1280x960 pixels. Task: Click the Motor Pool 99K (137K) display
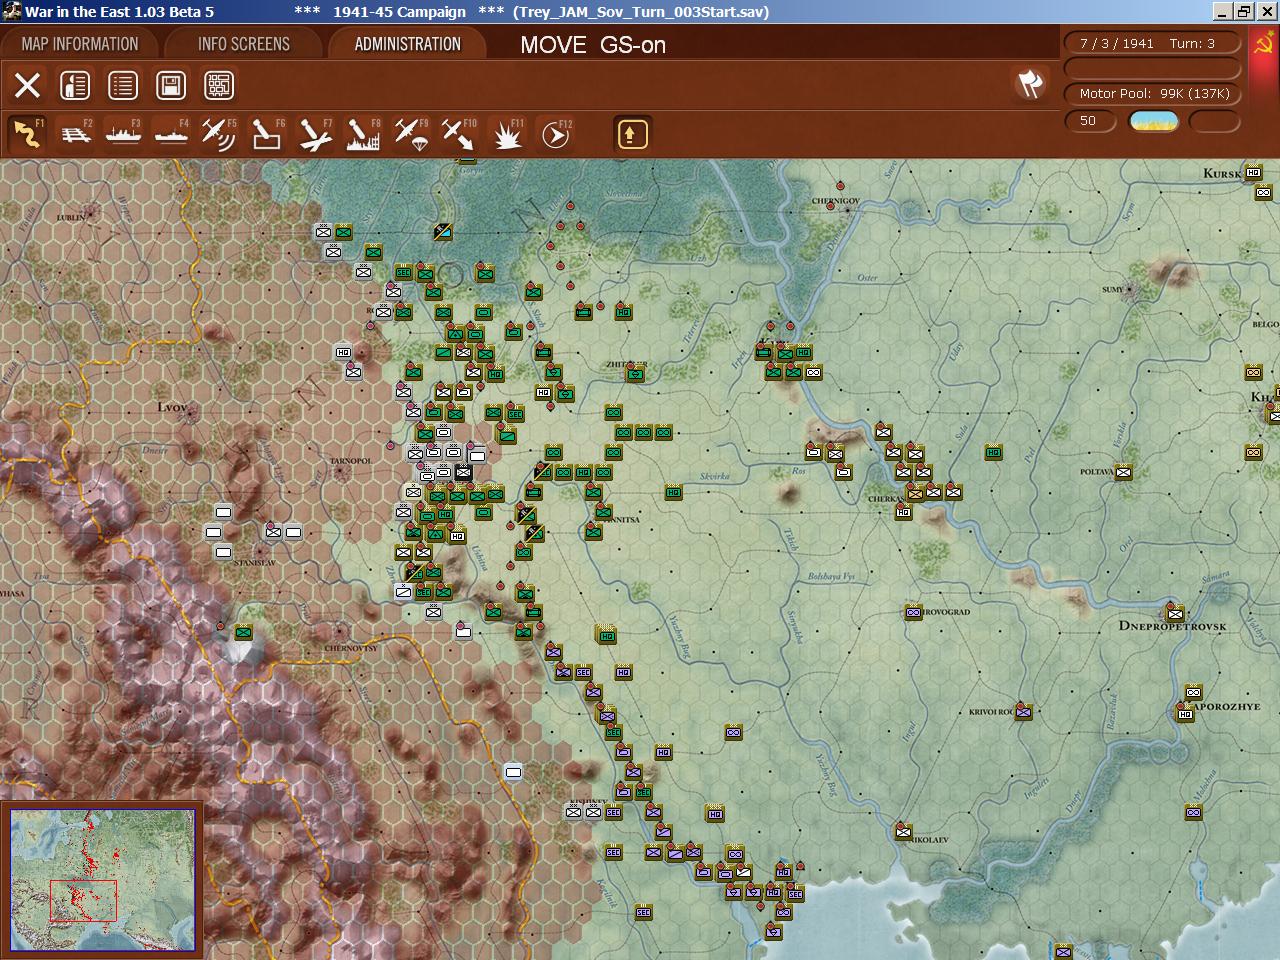pos(1152,94)
